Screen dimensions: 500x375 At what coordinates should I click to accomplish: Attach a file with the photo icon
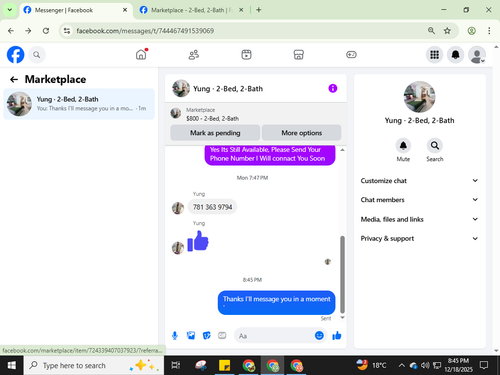tap(191, 335)
